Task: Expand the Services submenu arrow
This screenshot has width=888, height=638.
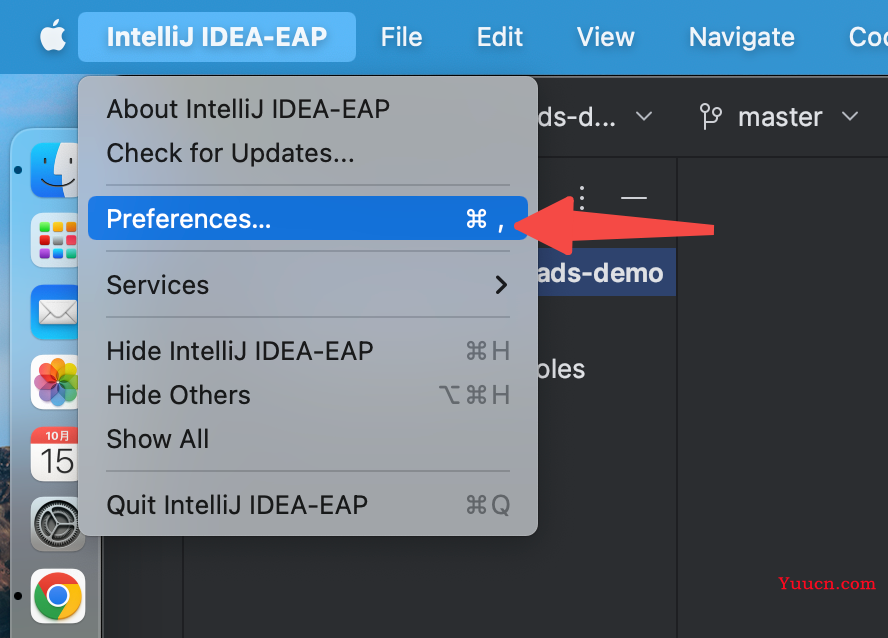Action: point(501,285)
